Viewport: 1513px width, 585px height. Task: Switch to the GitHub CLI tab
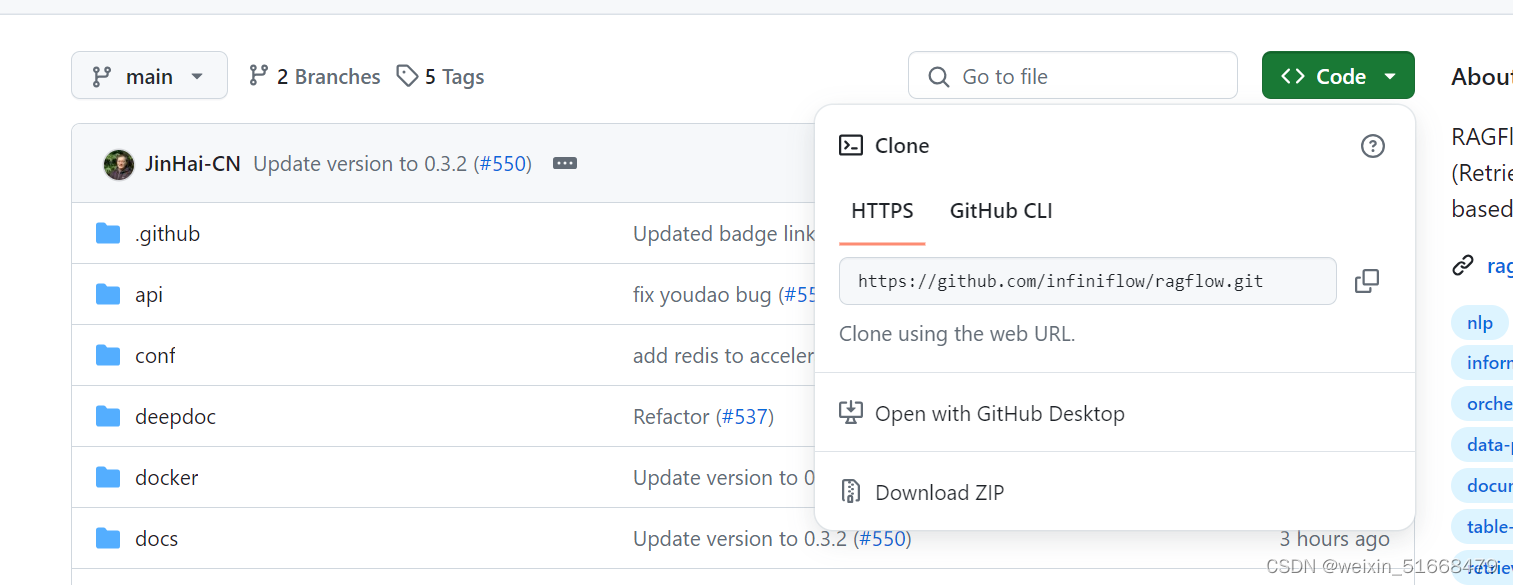point(1001,211)
